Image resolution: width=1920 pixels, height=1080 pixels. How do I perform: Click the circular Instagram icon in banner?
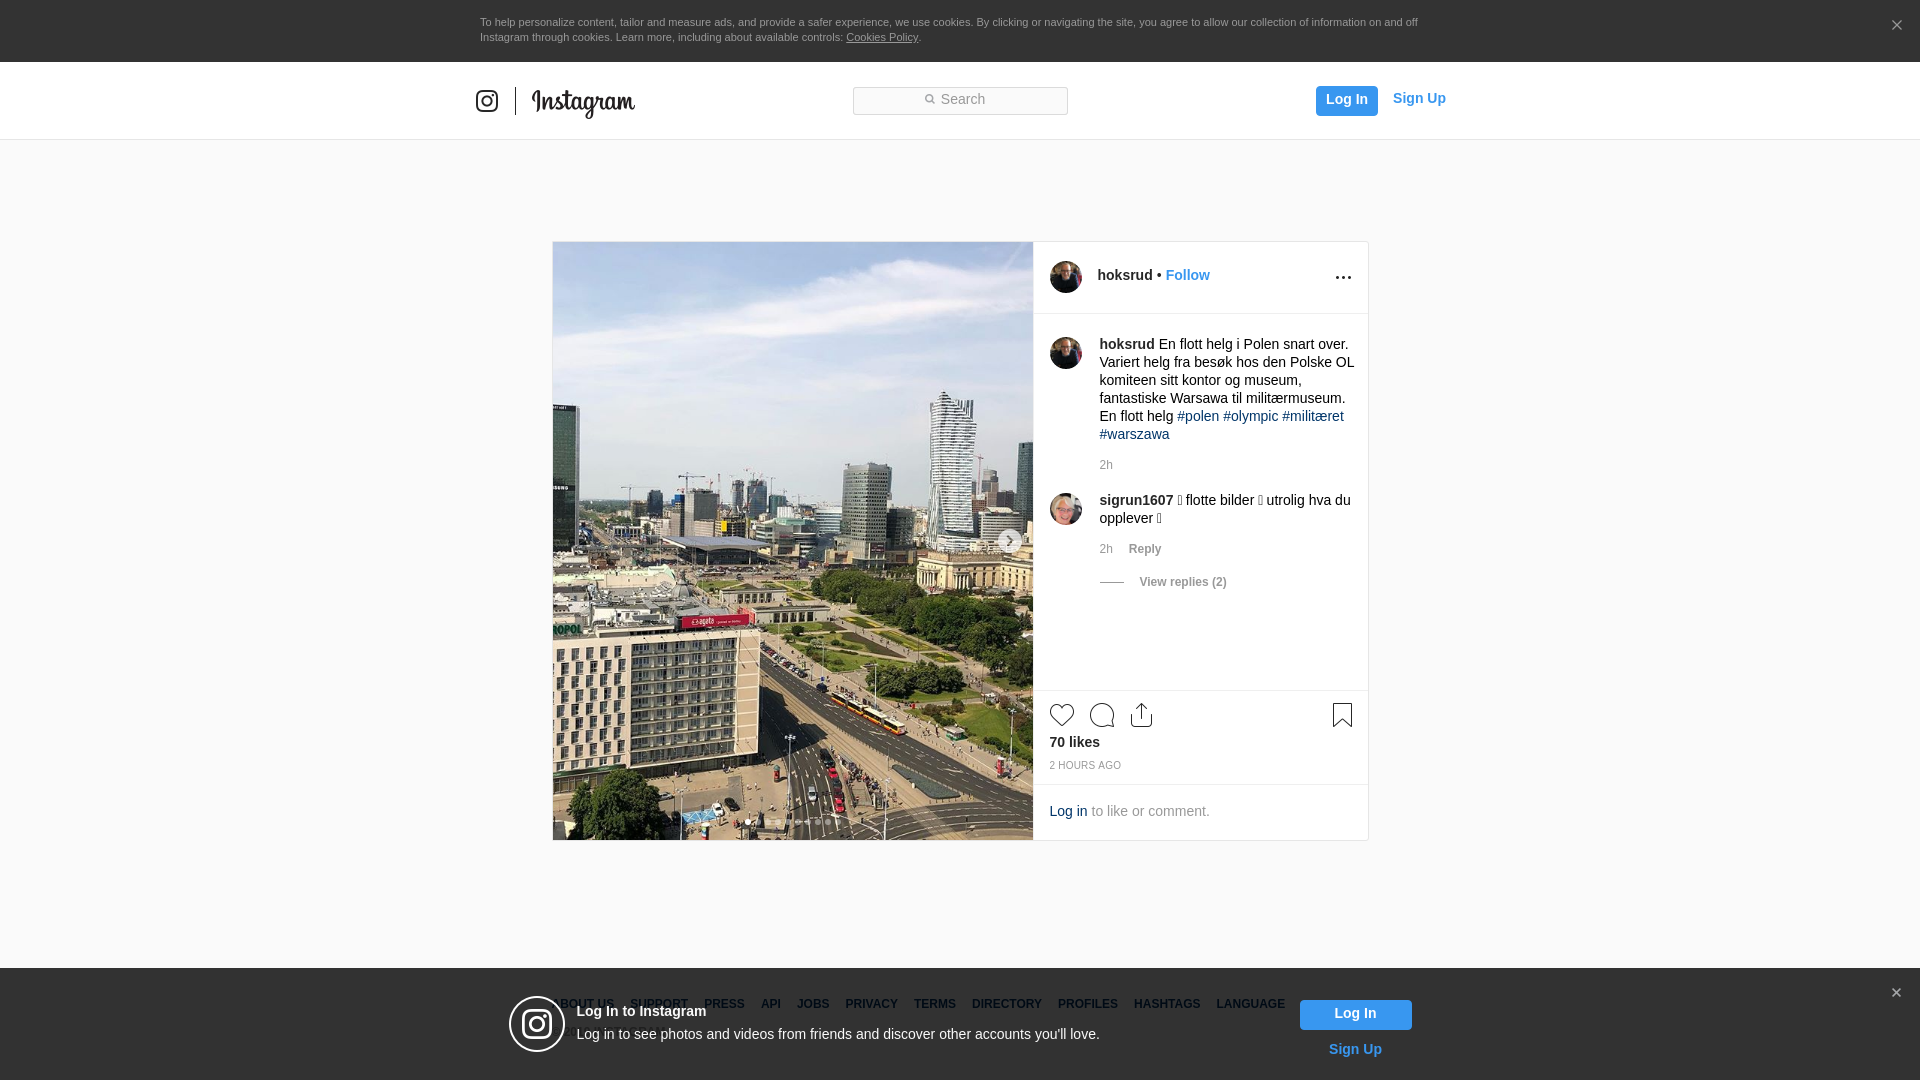click(x=537, y=1024)
